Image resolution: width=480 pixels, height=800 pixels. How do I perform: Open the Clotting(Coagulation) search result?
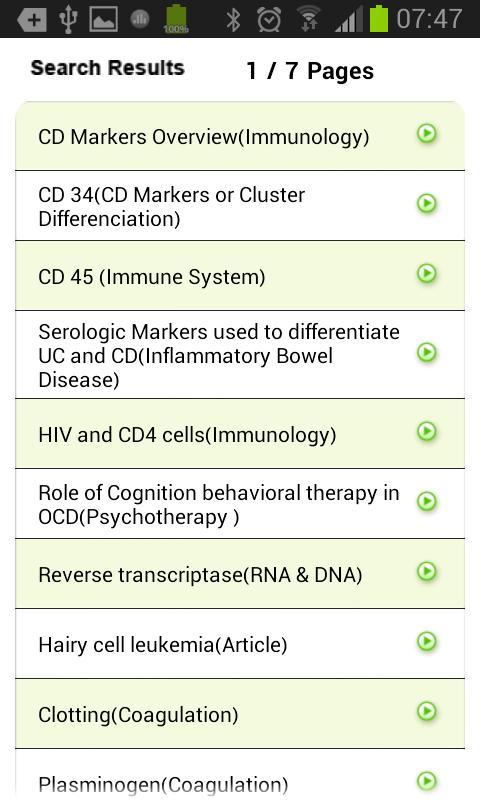coord(240,714)
